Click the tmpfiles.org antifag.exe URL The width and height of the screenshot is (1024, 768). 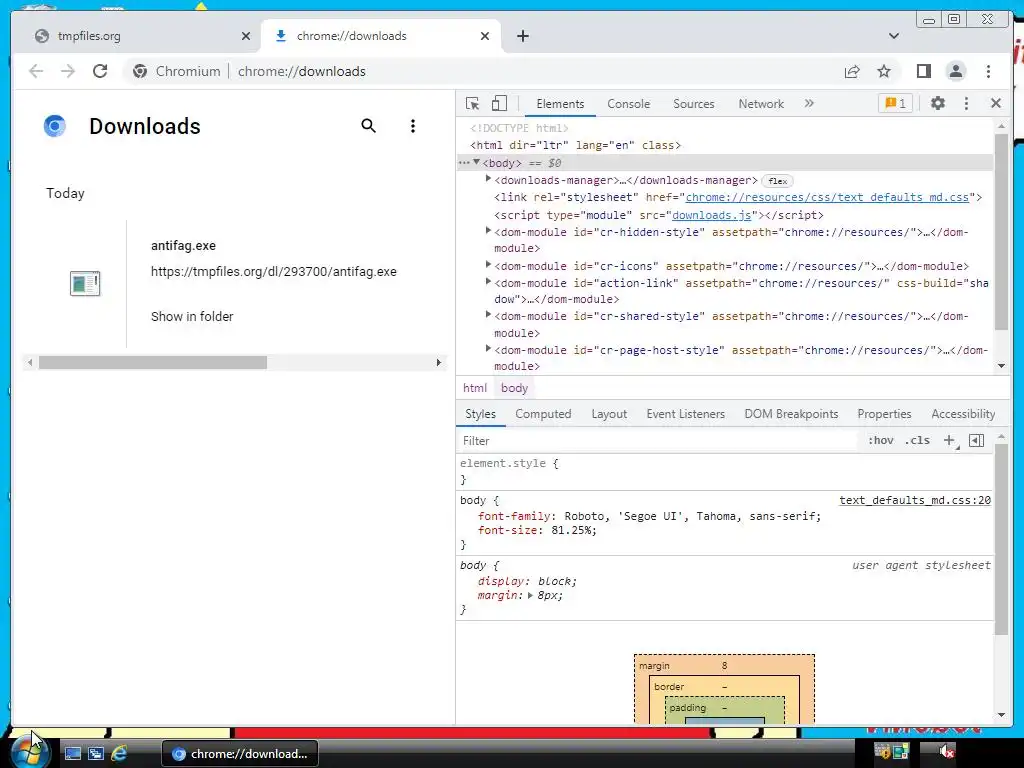click(x=274, y=272)
